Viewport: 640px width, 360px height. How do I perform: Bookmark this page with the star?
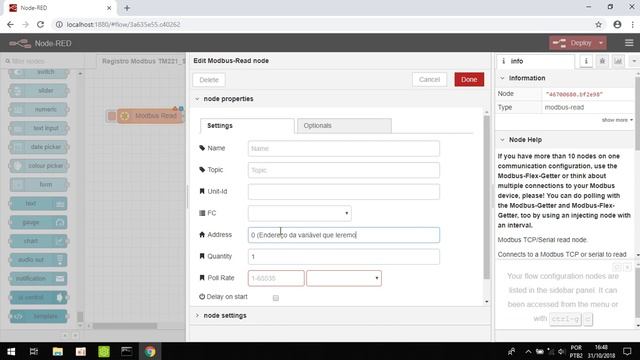coord(598,24)
